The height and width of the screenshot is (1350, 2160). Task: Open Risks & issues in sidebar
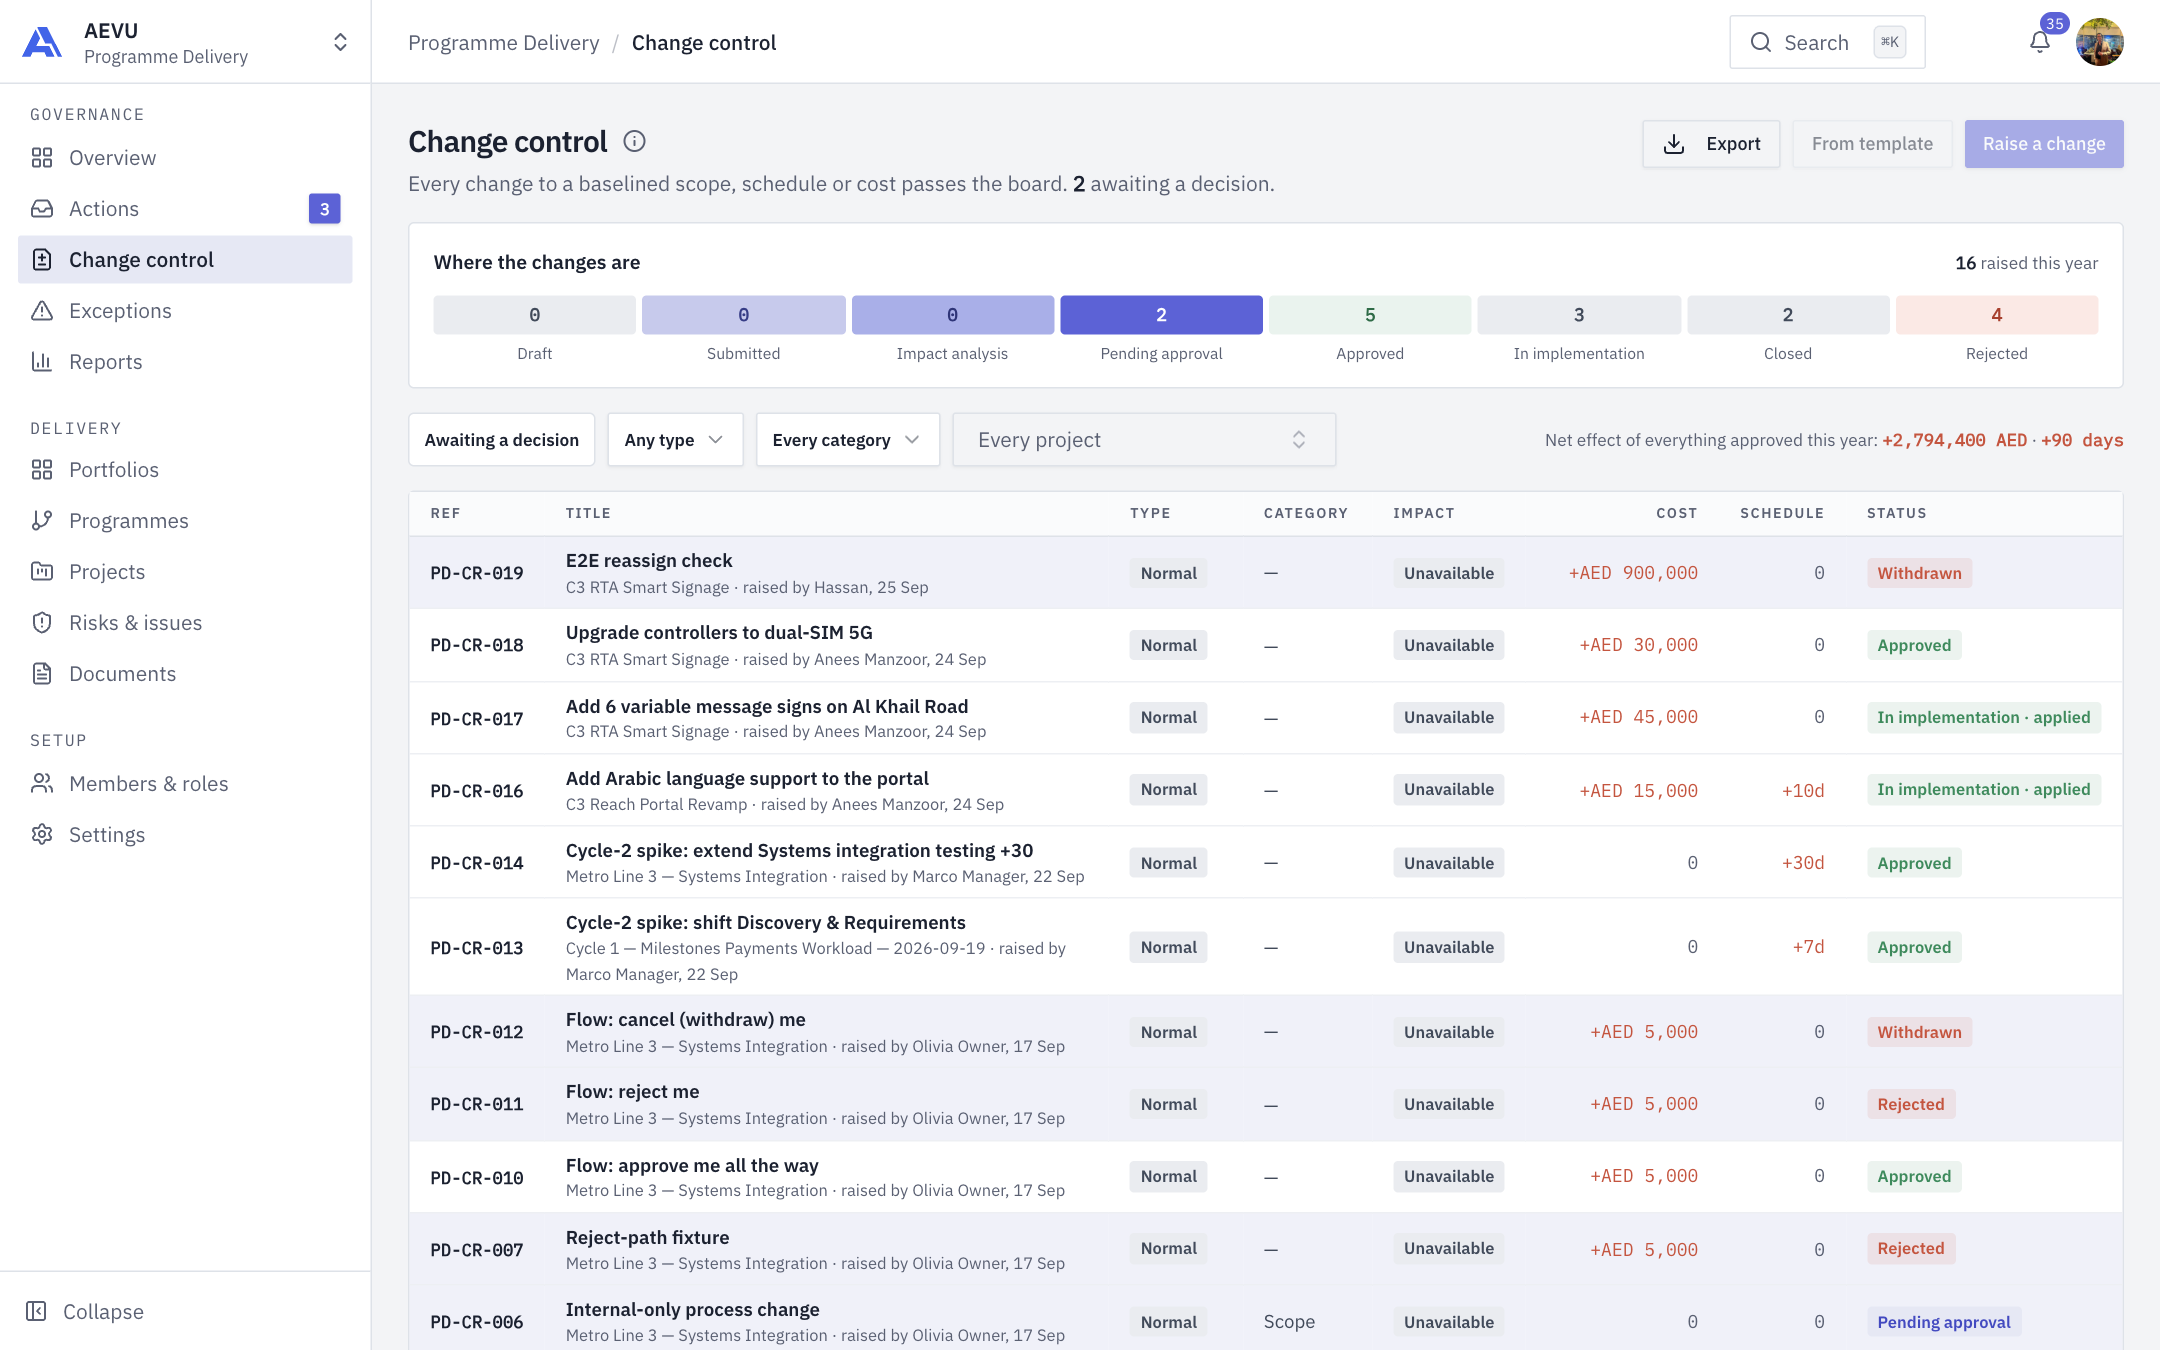pos(185,623)
